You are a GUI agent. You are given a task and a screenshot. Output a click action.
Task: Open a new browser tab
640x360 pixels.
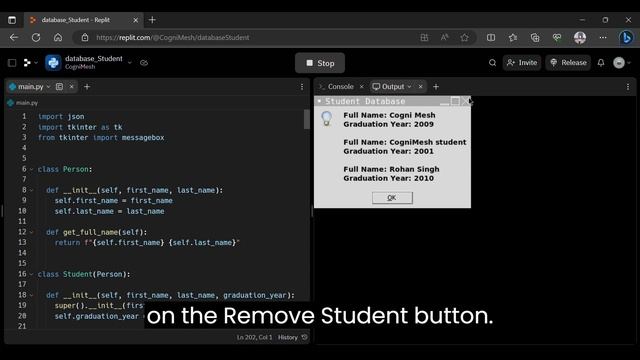pyautogui.click(x=152, y=20)
